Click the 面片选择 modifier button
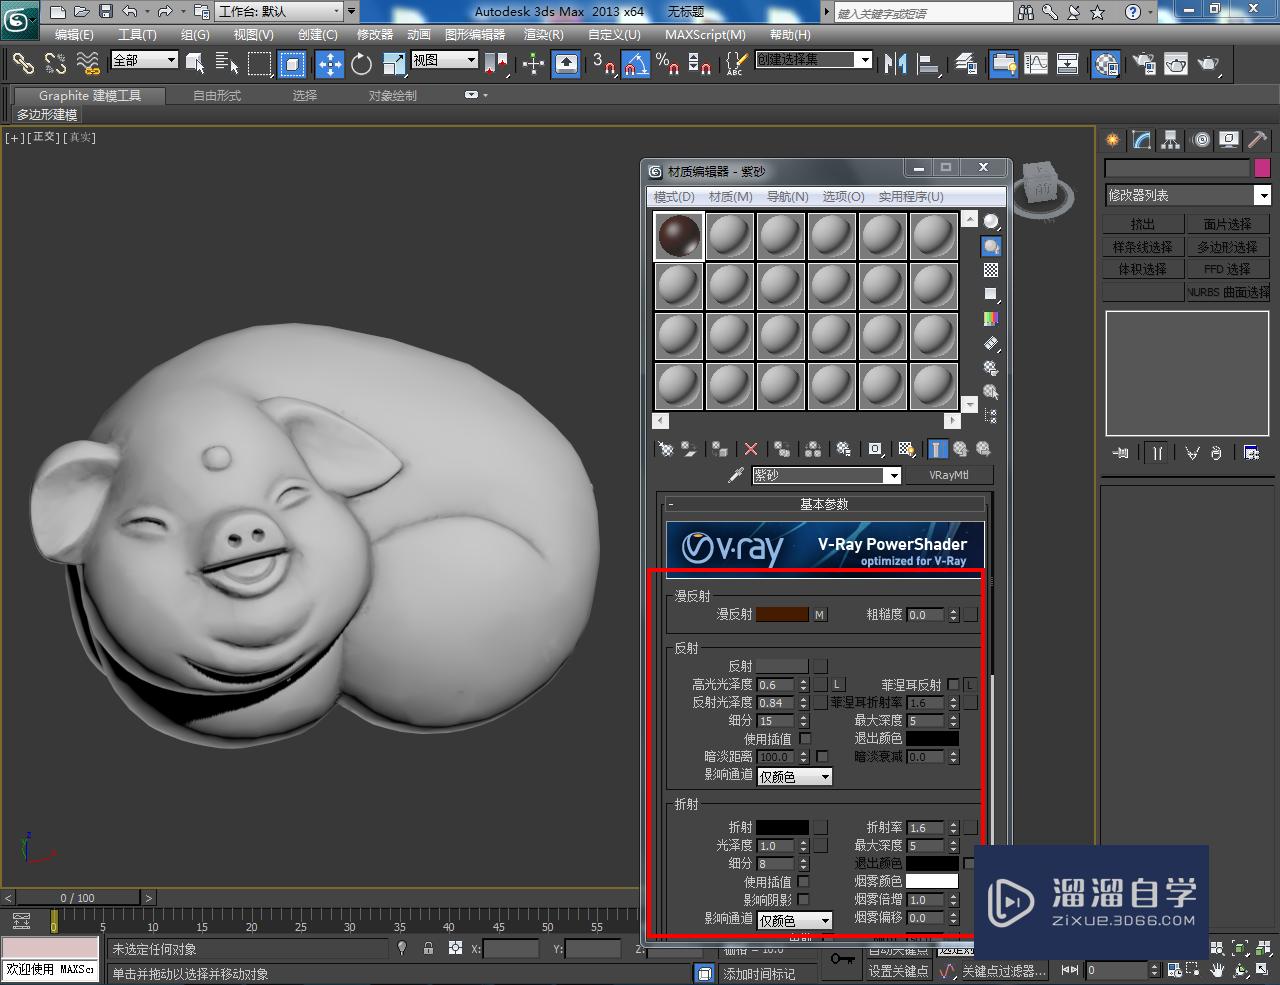Viewport: 1280px width, 985px height. (x=1228, y=224)
